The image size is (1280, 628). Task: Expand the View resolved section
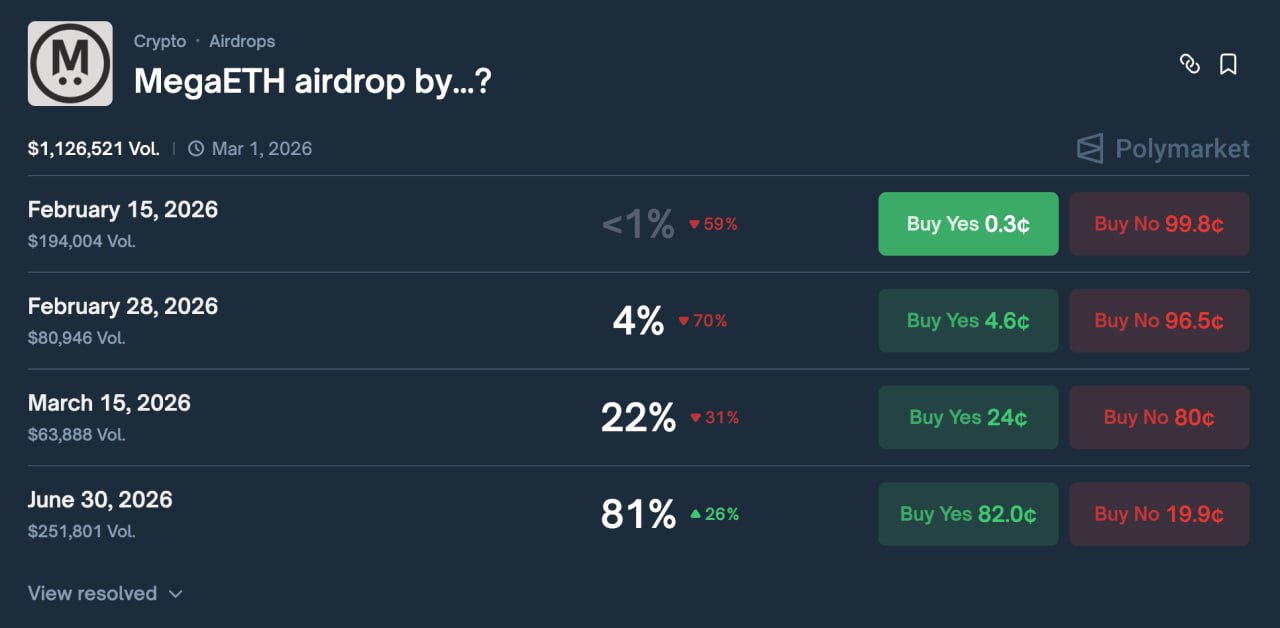[92, 593]
